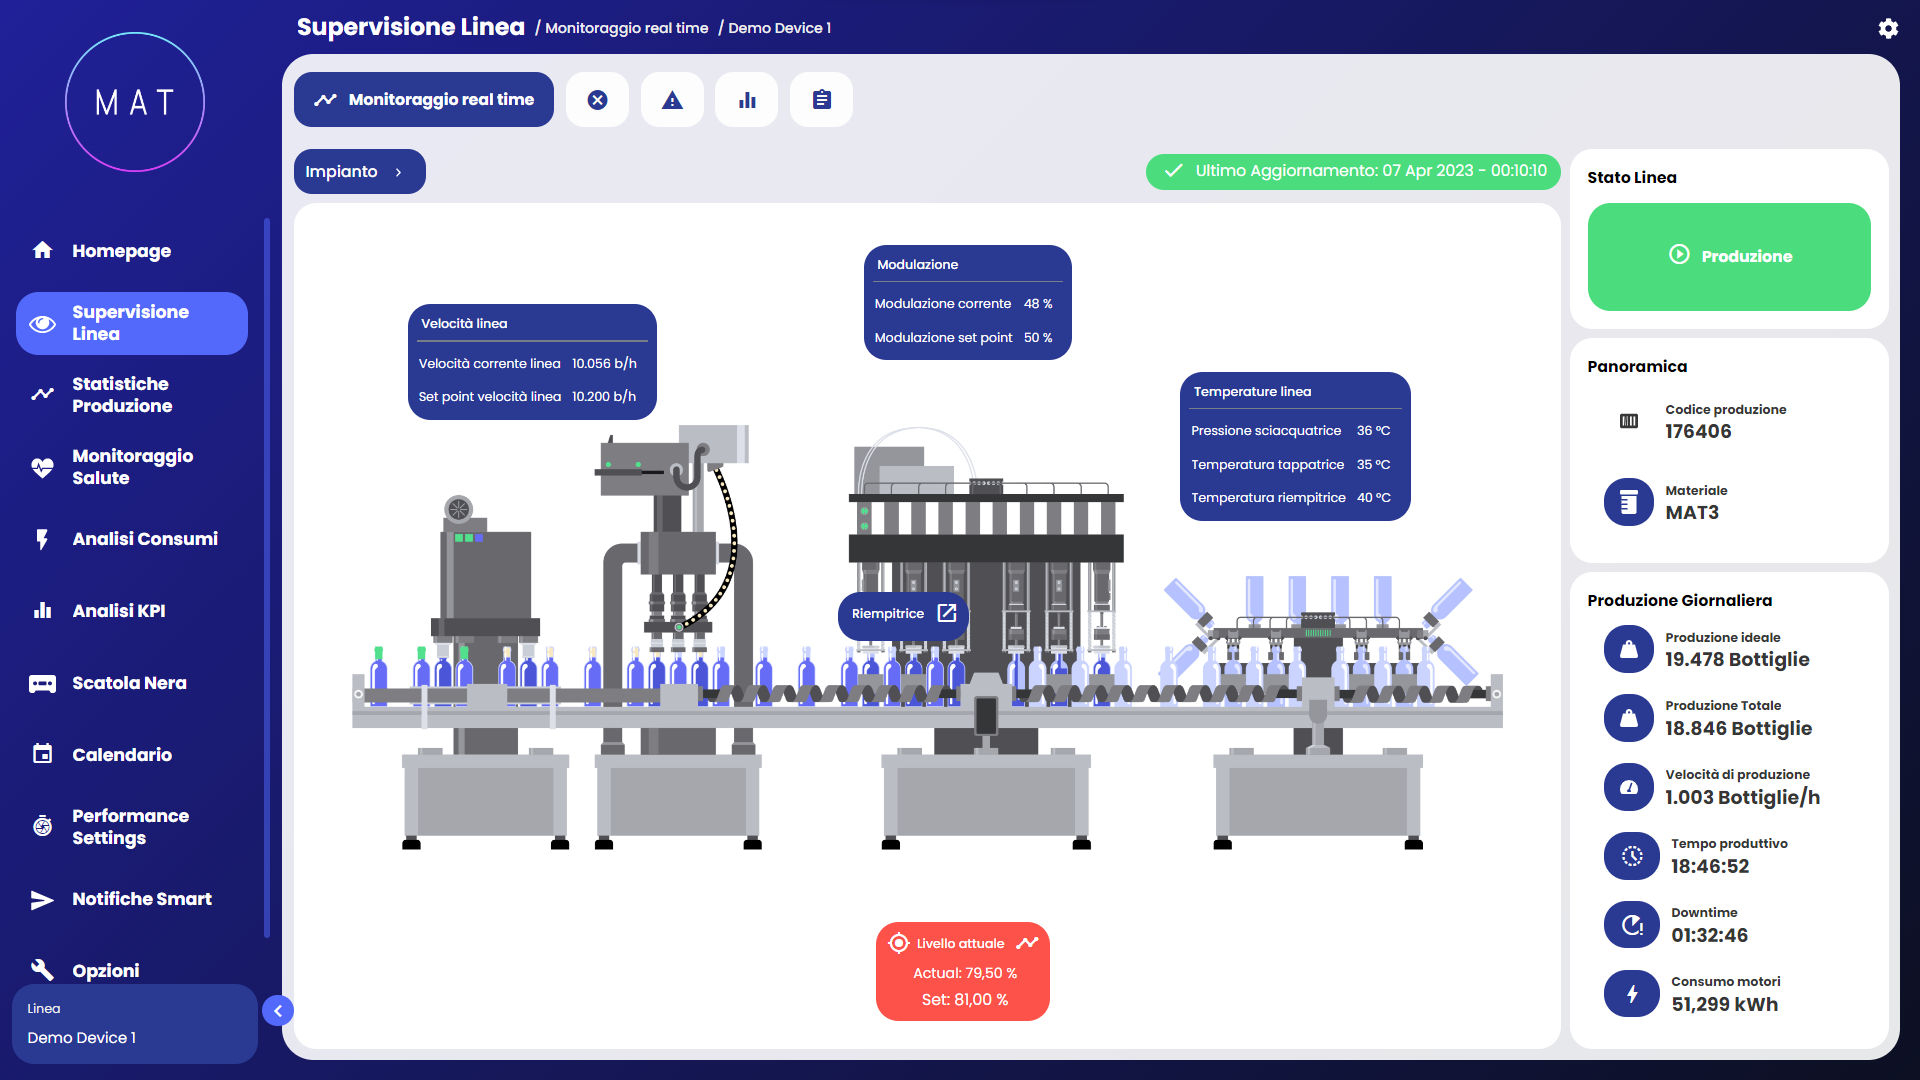This screenshot has height=1080, width=1920.
Task: Open the bar chart toolbar icon
Action: [x=747, y=99]
